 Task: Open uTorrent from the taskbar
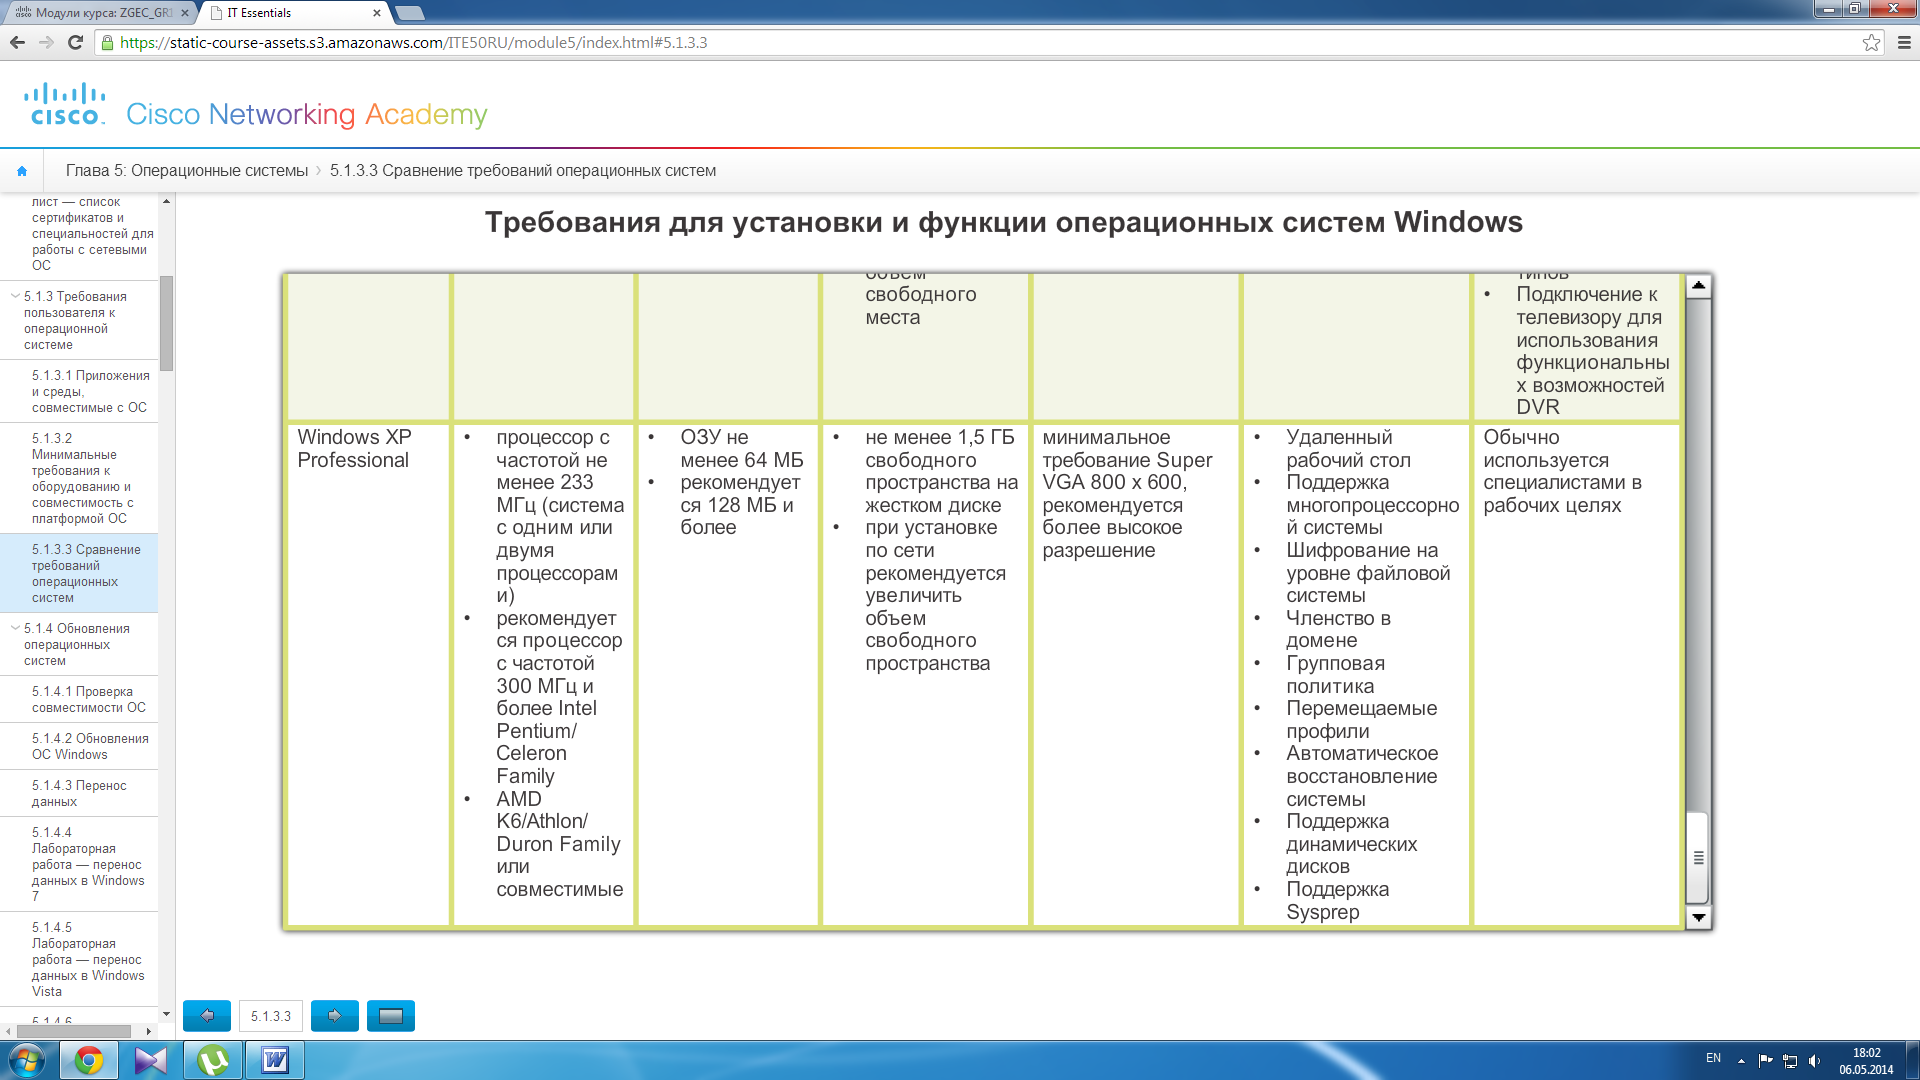click(x=213, y=1060)
